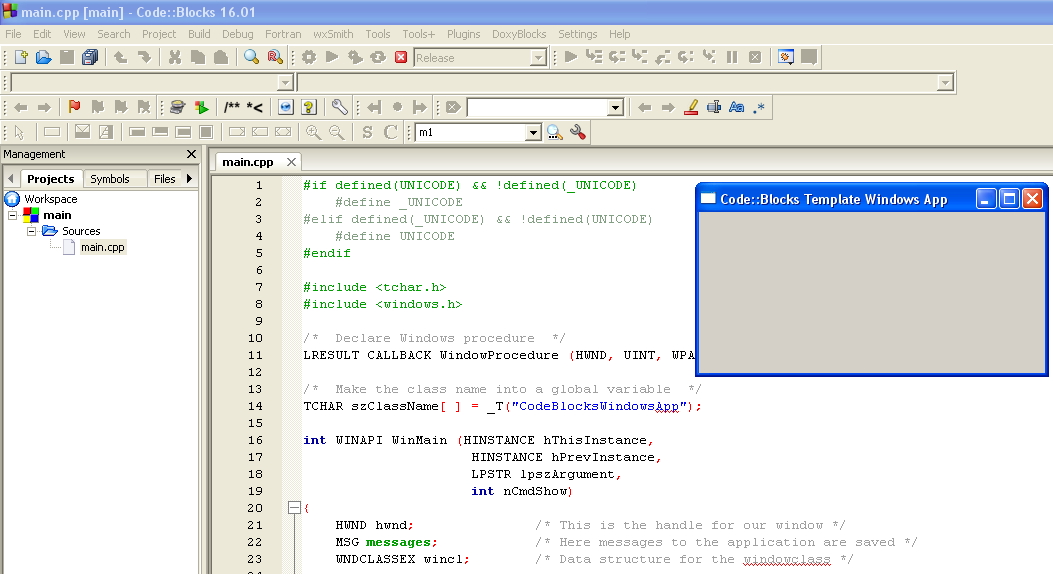Select main.cpp in the project tree
1053x574 pixels.
tap(102, 247)
